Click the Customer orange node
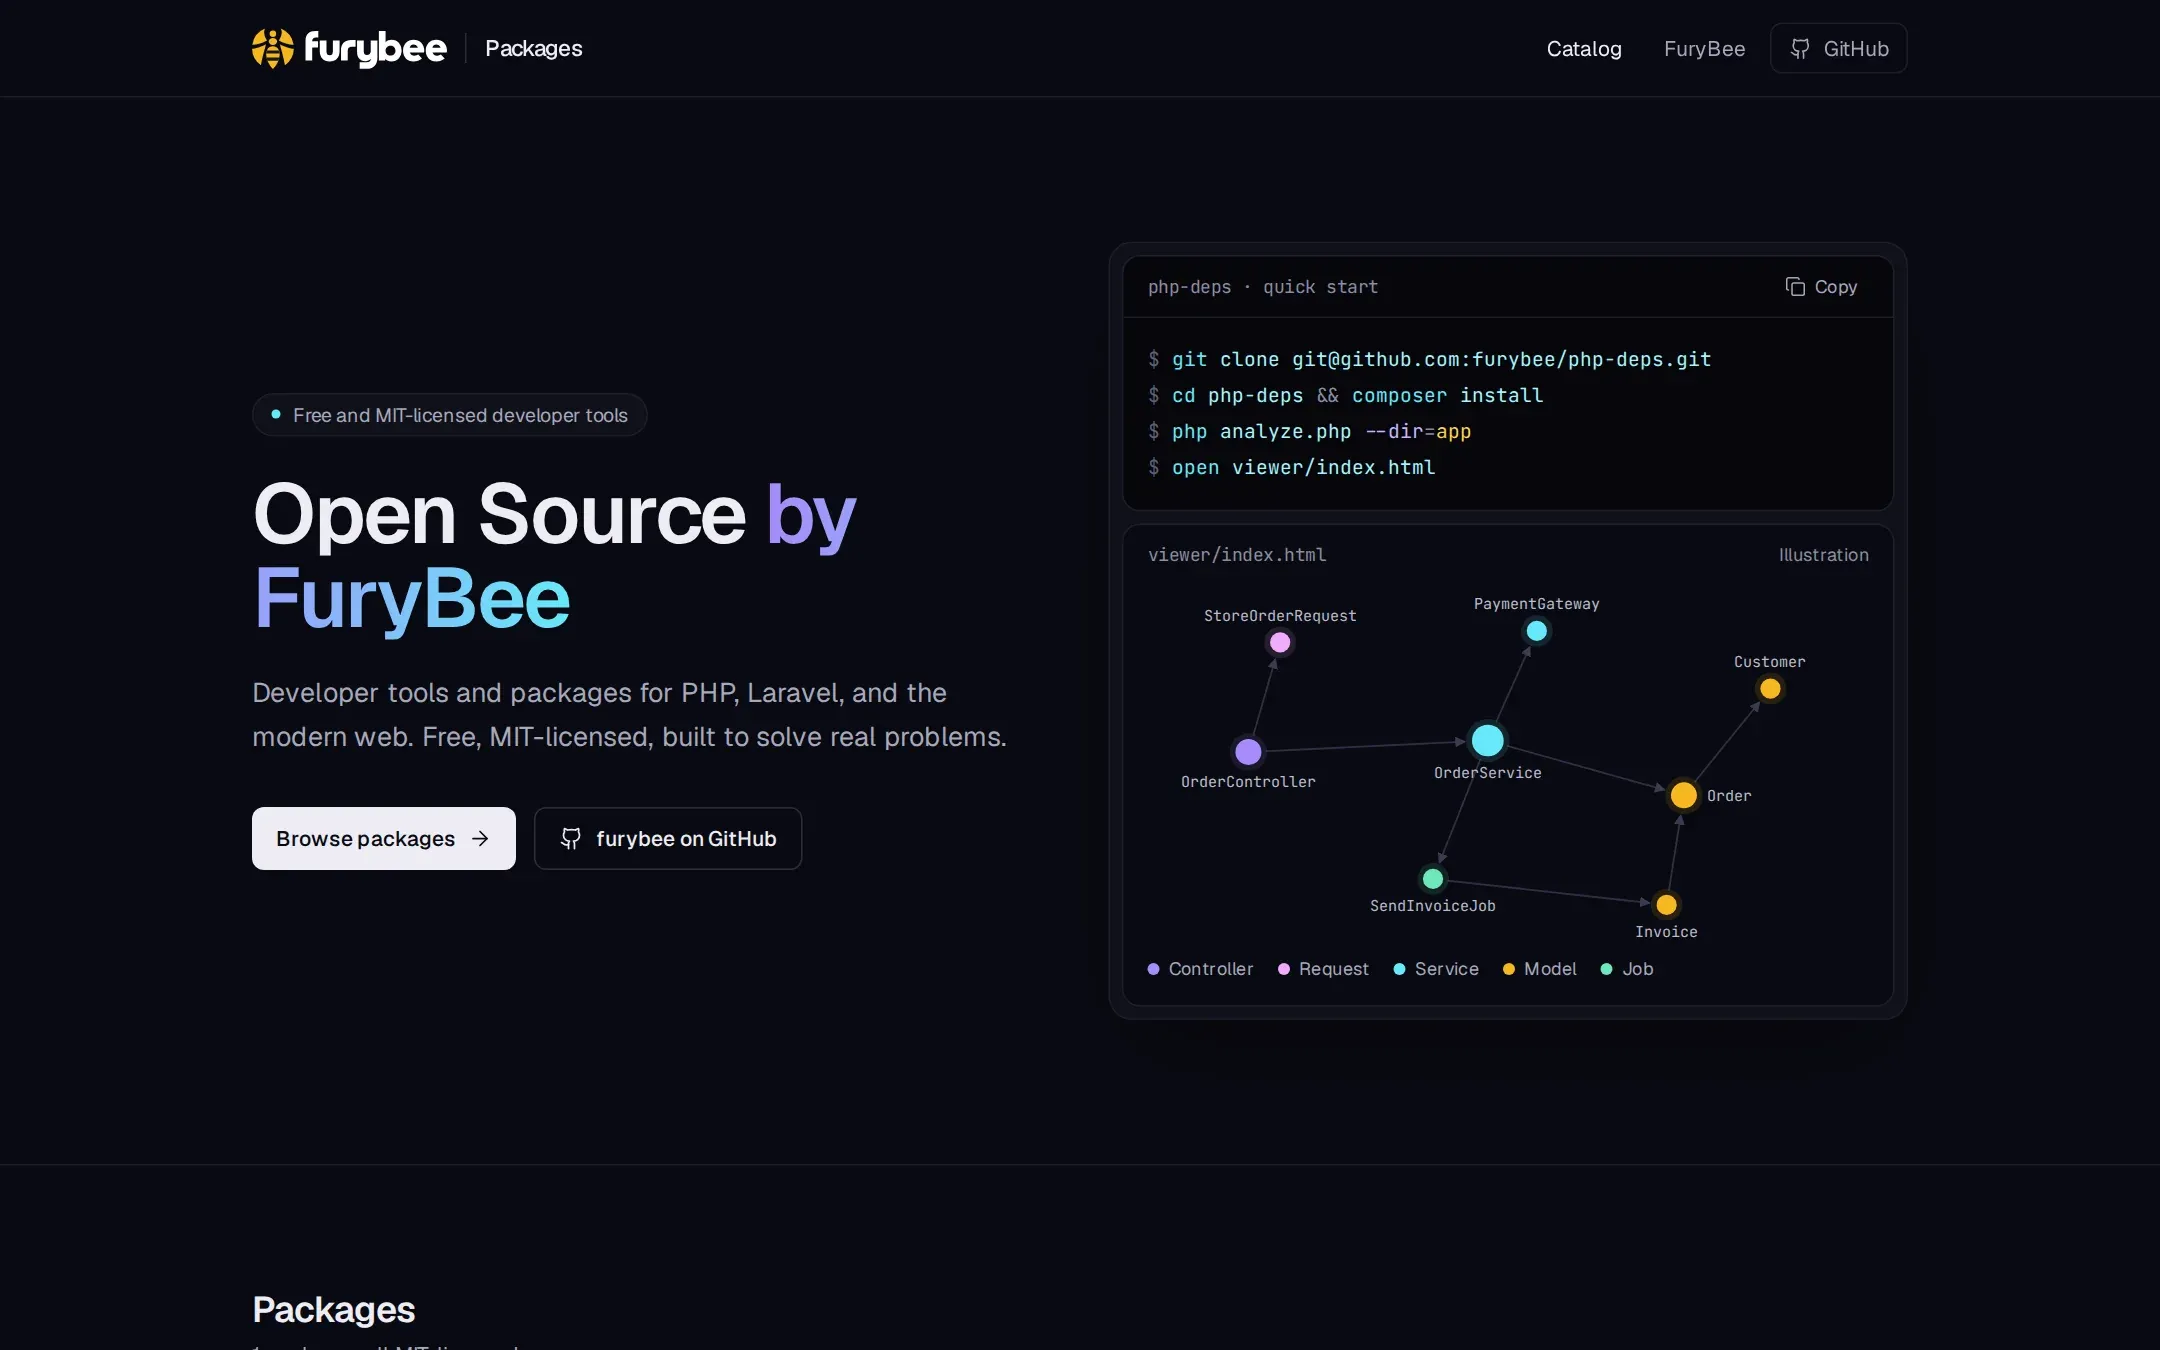Image resolution: width=2160 pixels, height=1350 pixels. (1770, 689)
